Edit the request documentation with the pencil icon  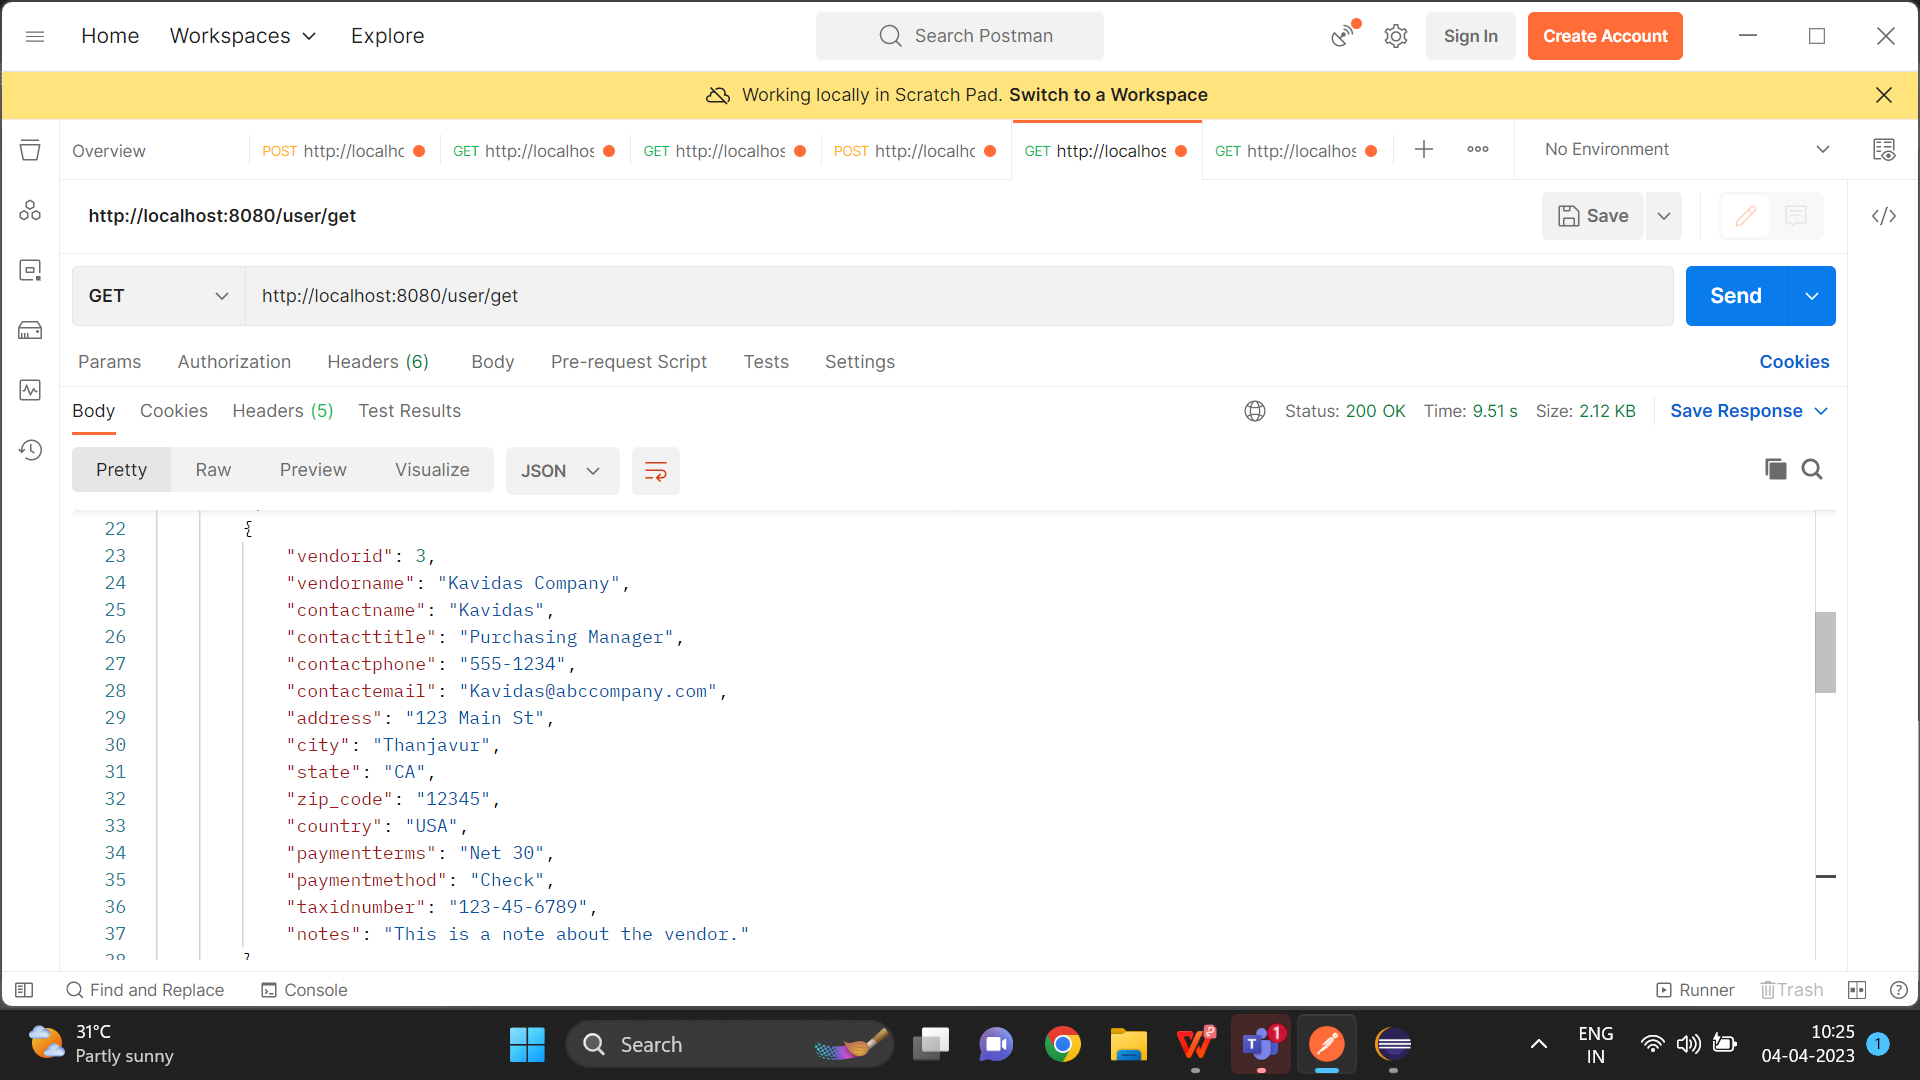click(1746, 215)
